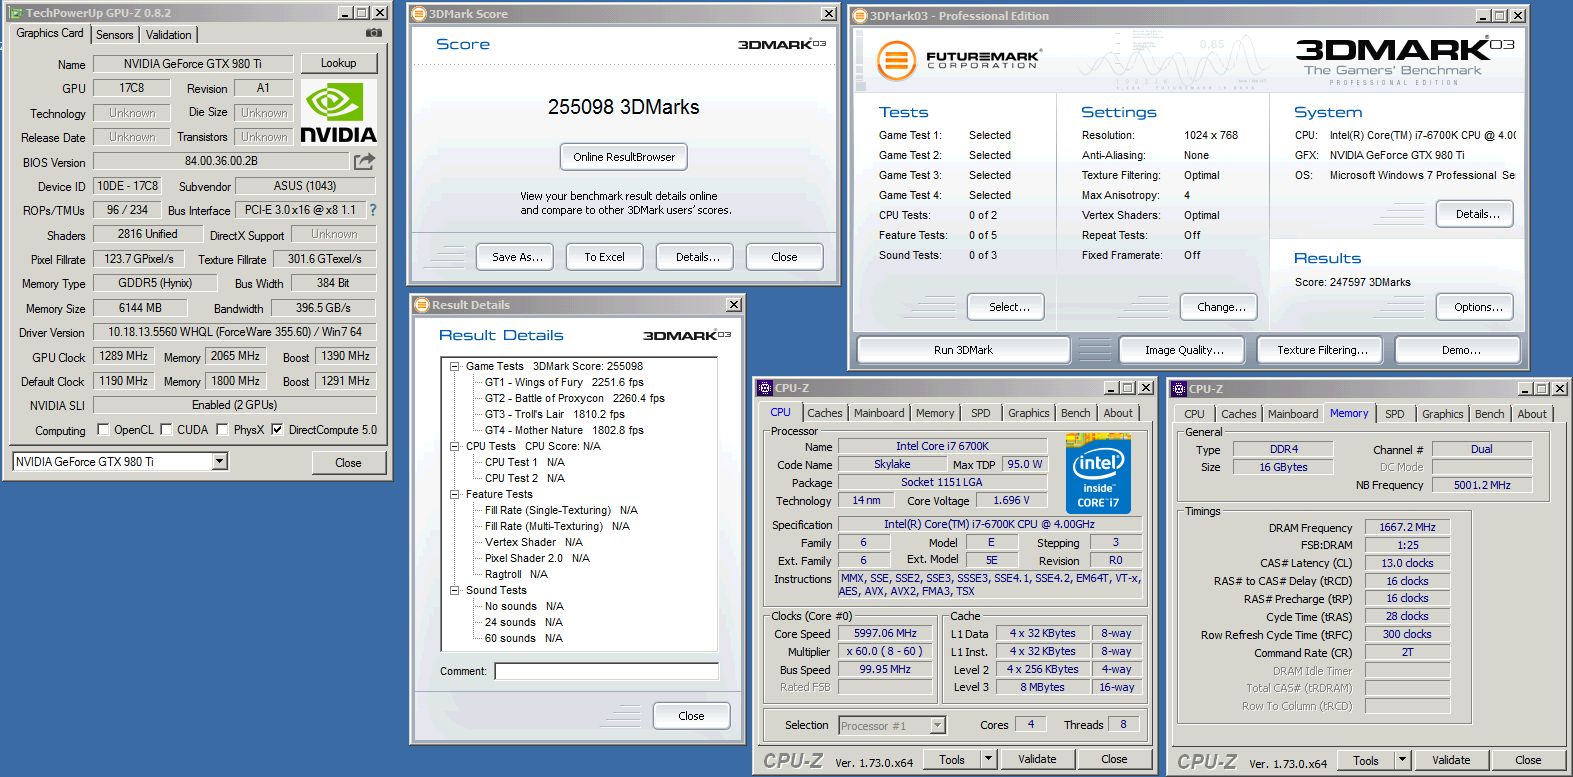
Task: Select the Pixel Shader 2.0 tree row
Action: point(537,558)
